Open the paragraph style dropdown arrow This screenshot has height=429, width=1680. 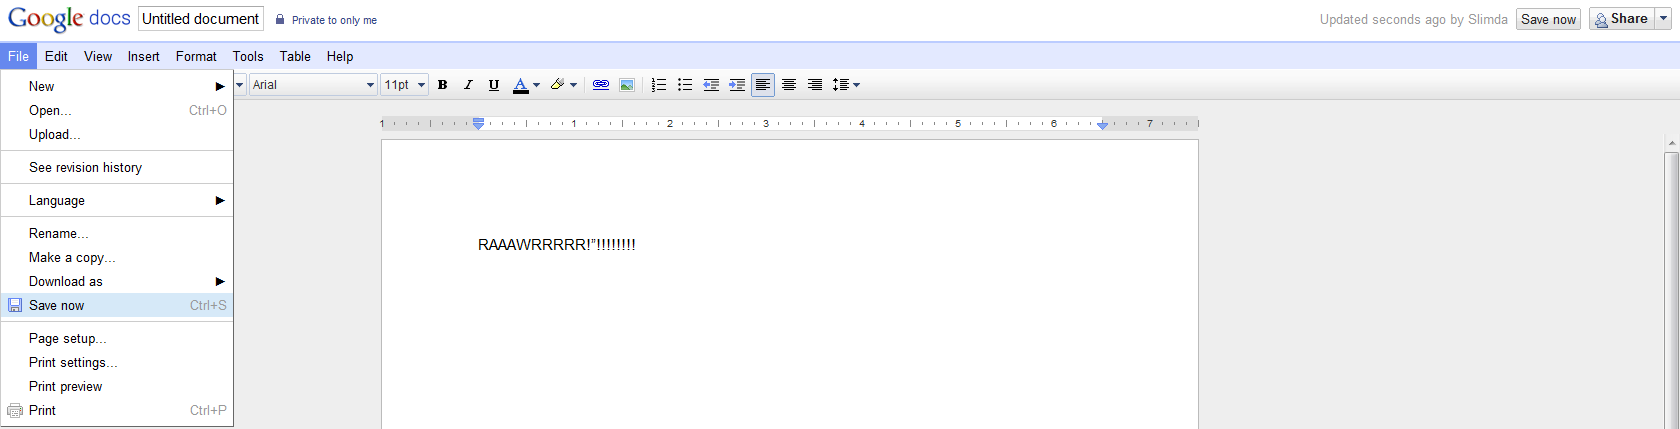[x=240, y=85]
